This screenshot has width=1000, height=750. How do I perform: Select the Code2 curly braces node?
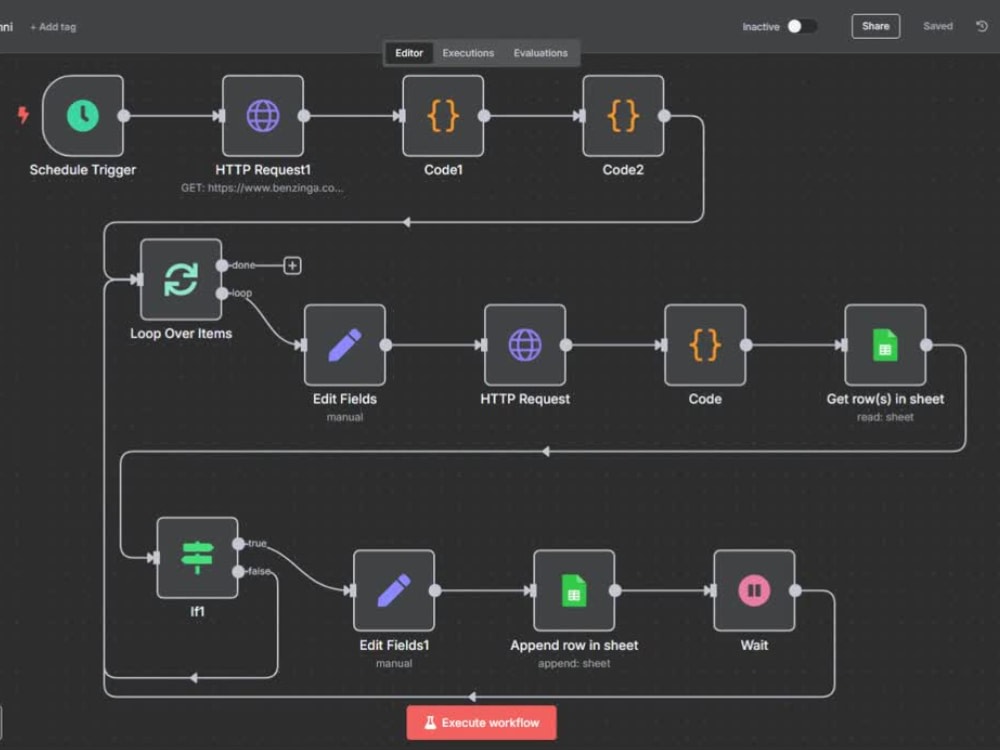coord(623,115)
